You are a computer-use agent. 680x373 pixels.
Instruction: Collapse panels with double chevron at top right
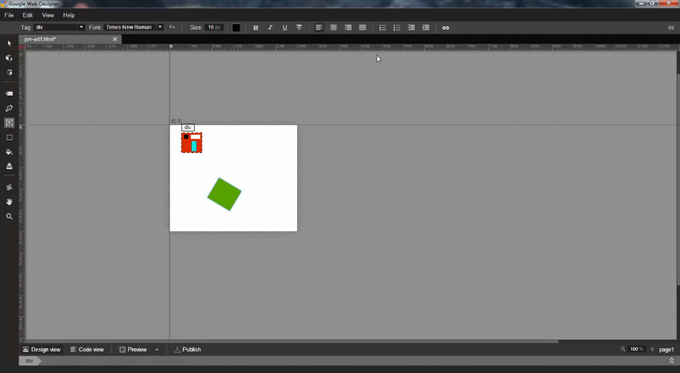(x=671, y=28)
